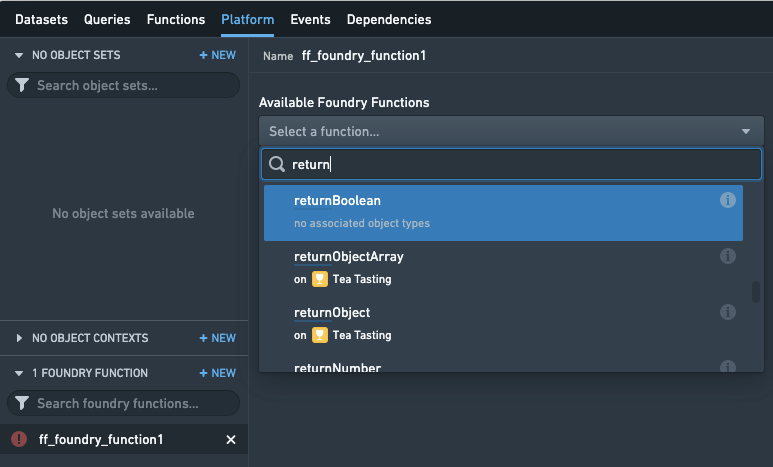This screenshot has height=467, width=773.
Task: Click the red error icon on ff_foundry_function1
Action: 19,439
